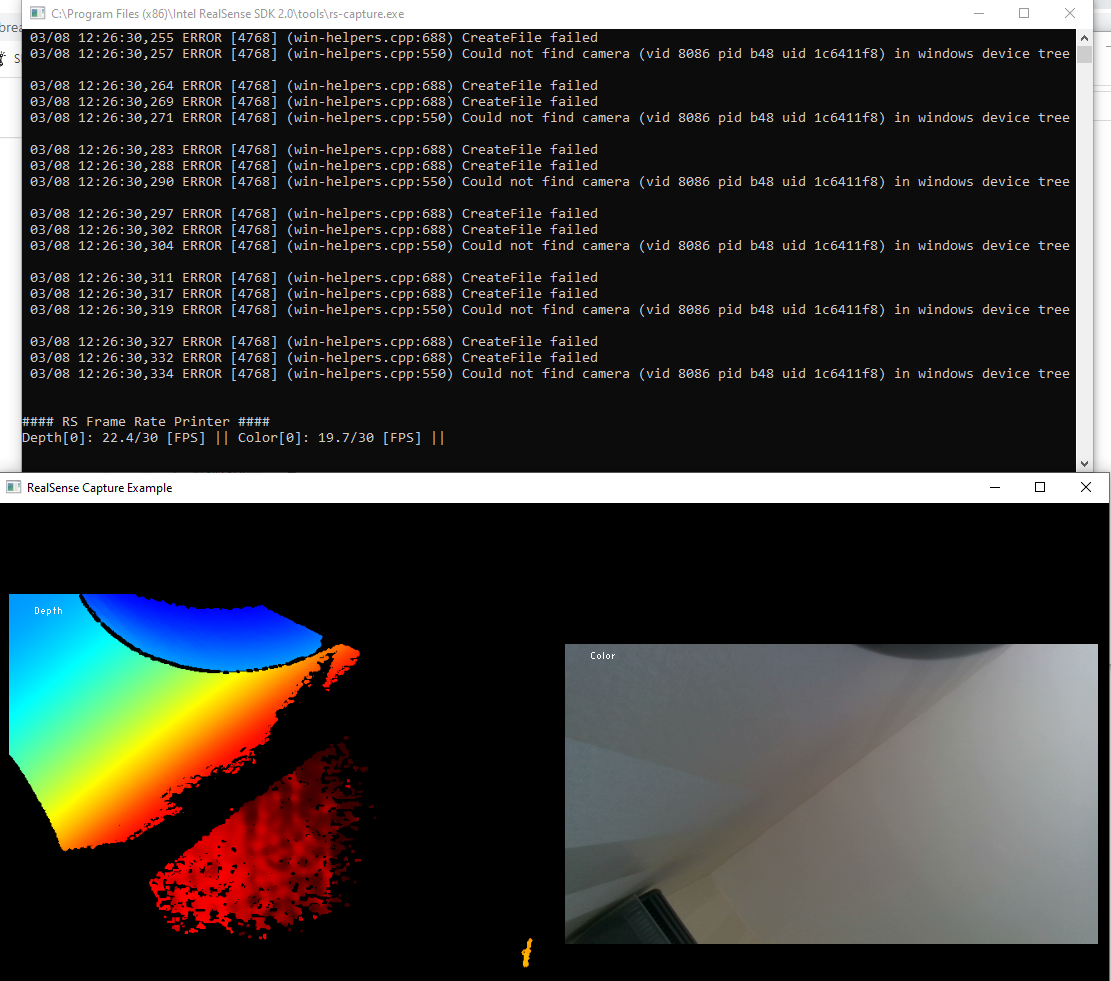Select the rs-capture.exe title bar text
The height and width of the screenshot is (981, 1111).
(x=225, y=13)
